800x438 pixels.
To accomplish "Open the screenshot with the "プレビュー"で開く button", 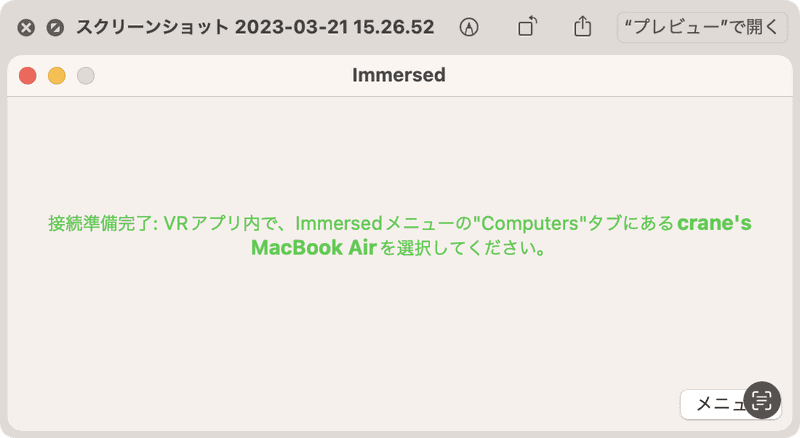I will click(702, 27).
